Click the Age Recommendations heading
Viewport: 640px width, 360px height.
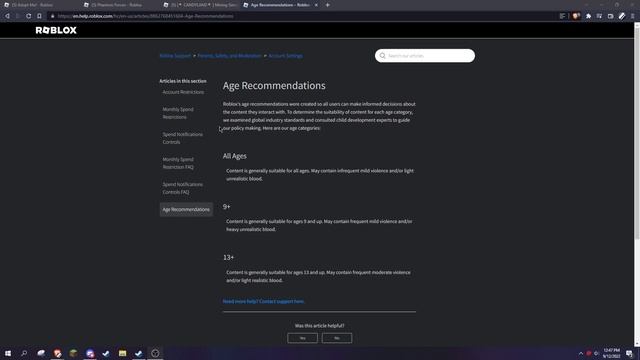point(274,85)
